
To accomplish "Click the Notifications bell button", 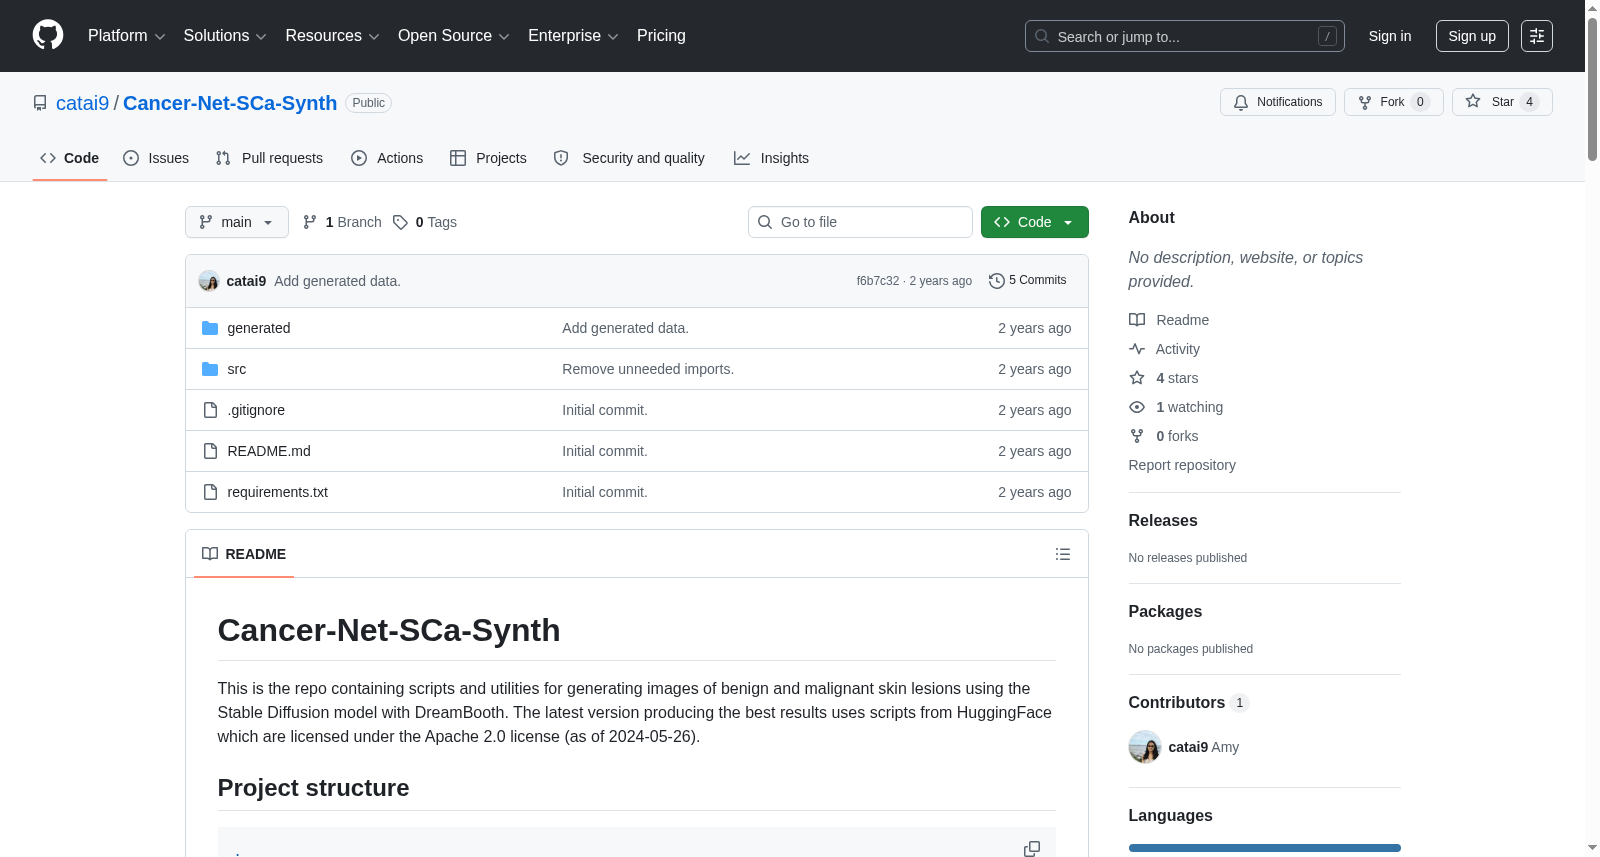I will (1277, 102).
